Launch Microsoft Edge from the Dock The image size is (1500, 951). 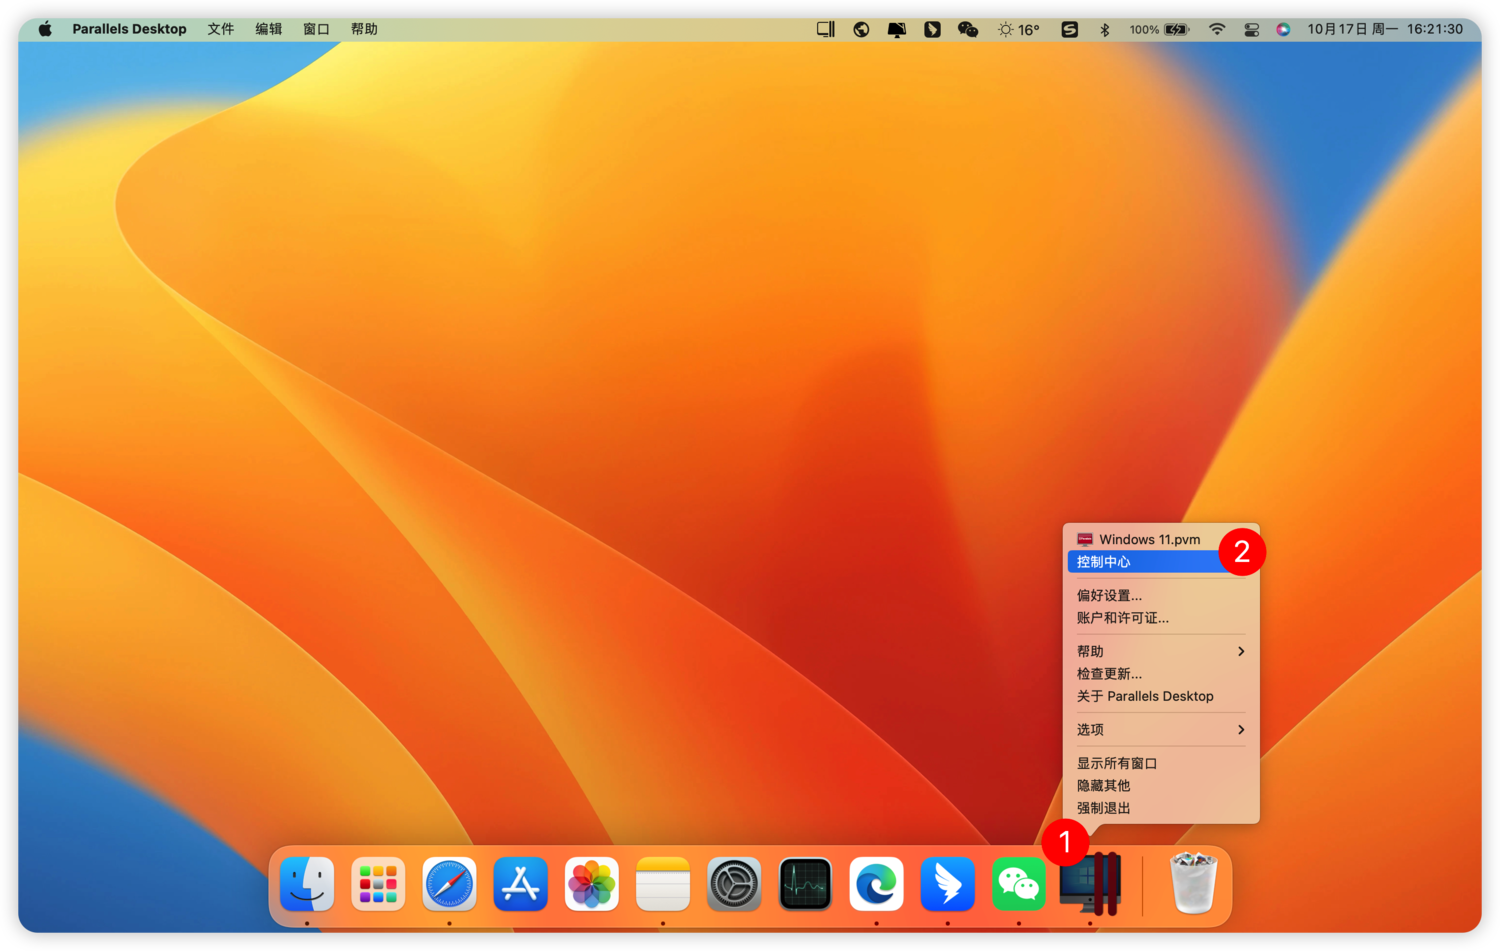tap(876, 884)
